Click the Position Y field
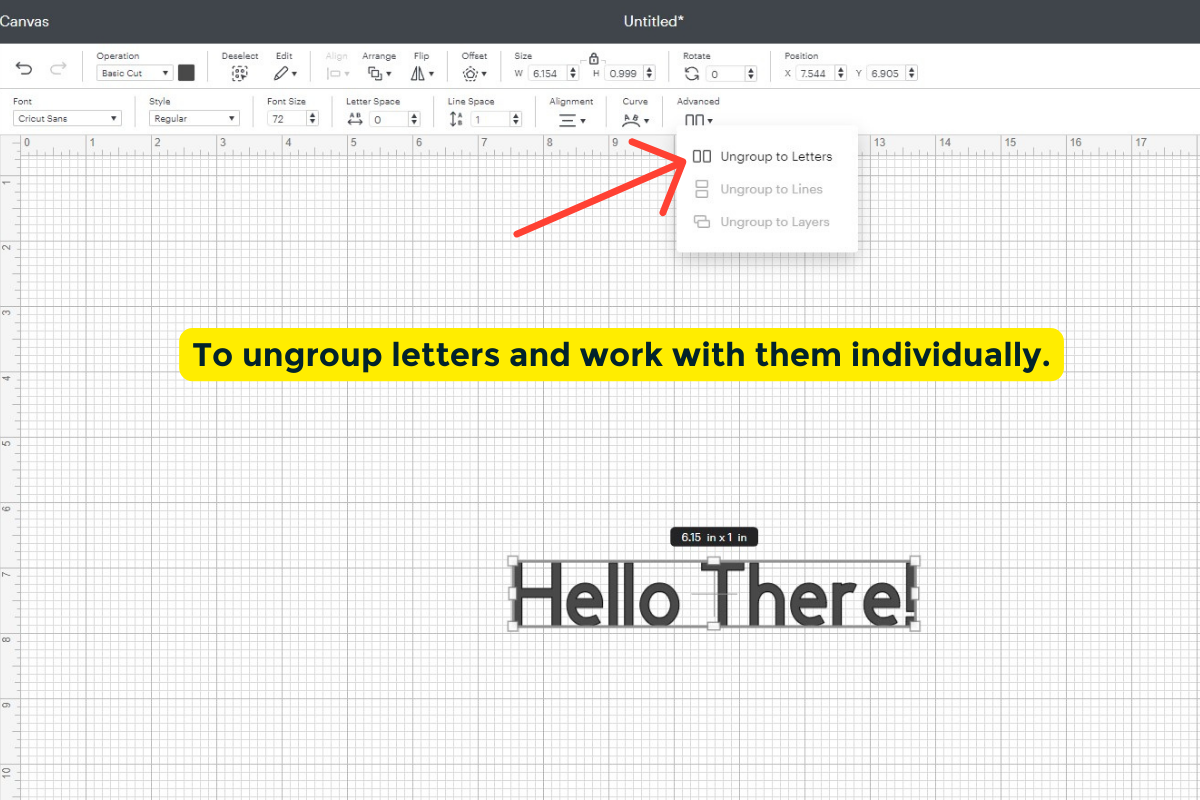The image size is (1200, 800). 887,73
